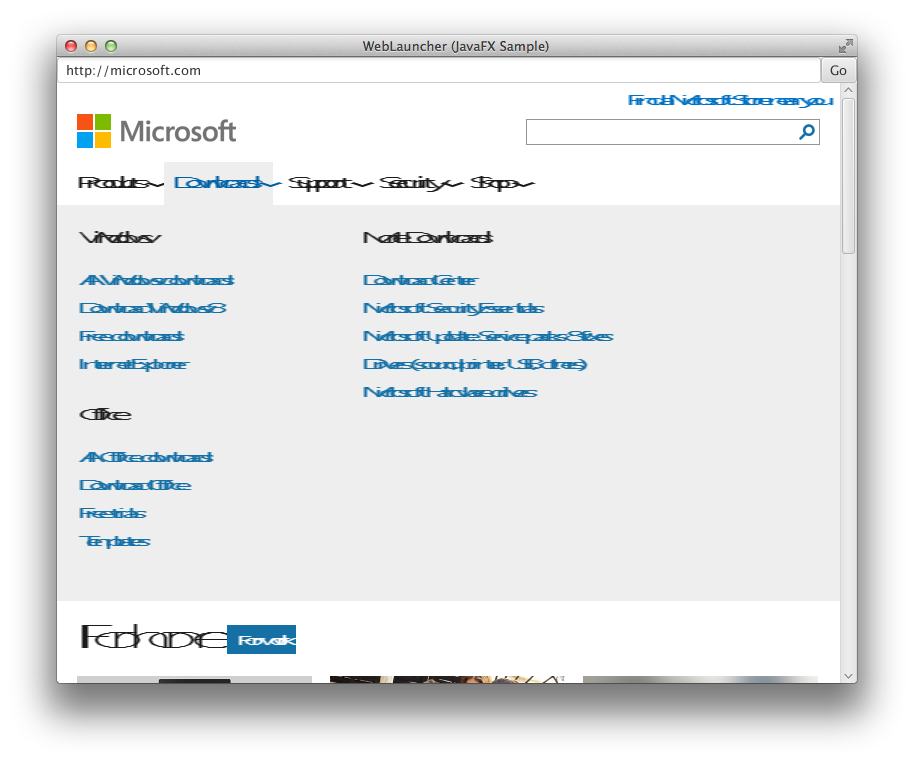Select the Internet Explorer link

pyautogui.click(x=133, y=364)
